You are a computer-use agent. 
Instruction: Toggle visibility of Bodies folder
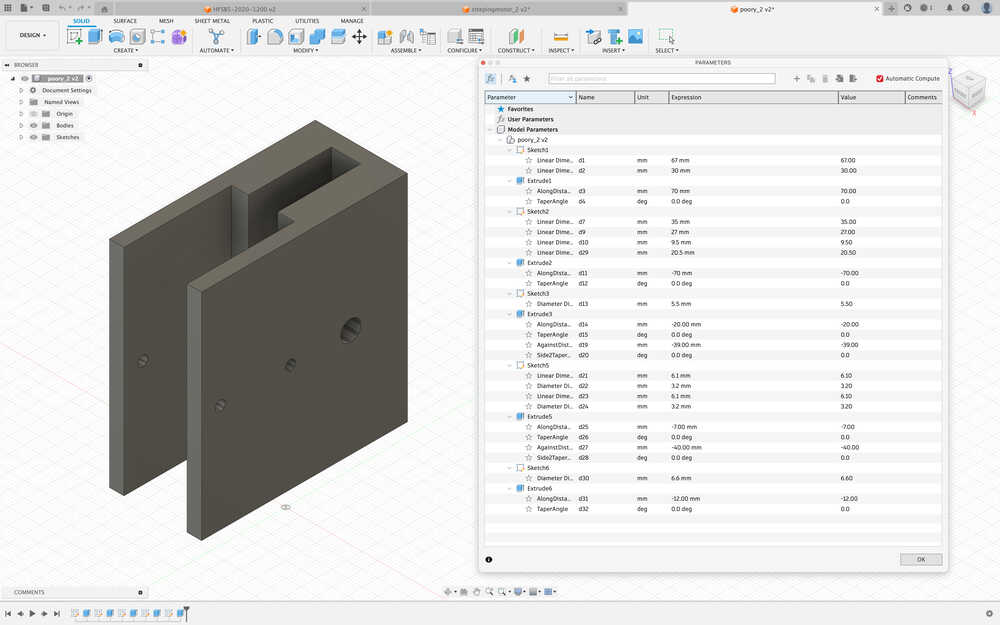click(x=34, y=126)
